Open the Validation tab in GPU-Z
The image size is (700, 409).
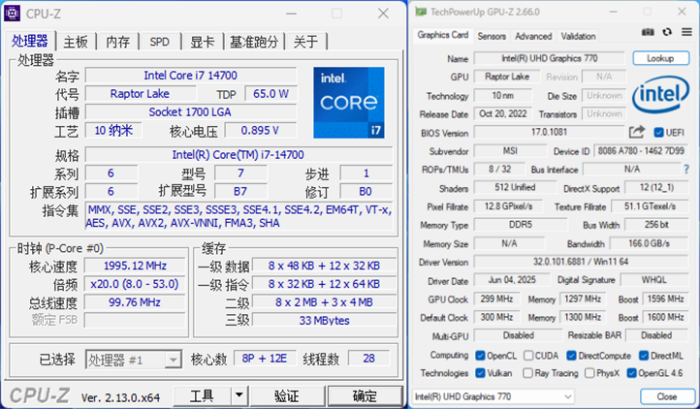click(578, 36)
